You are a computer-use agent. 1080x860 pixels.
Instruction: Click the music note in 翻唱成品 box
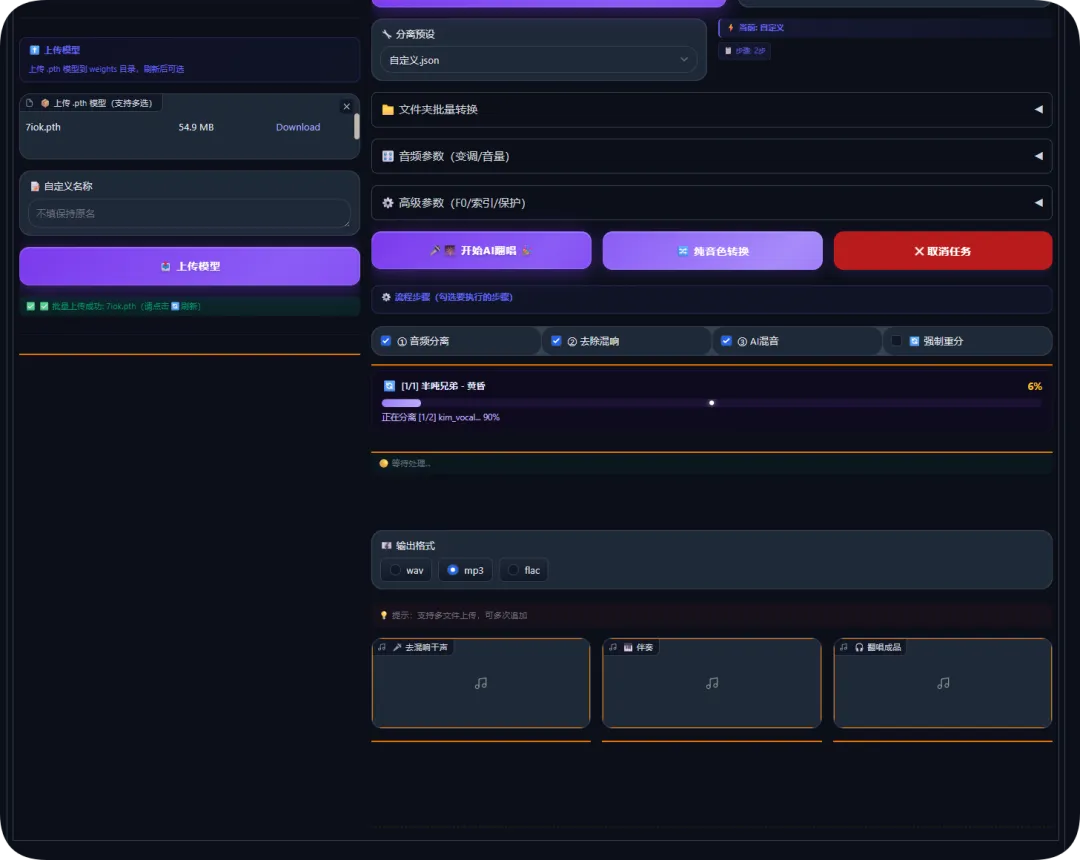tap(943, 683)
